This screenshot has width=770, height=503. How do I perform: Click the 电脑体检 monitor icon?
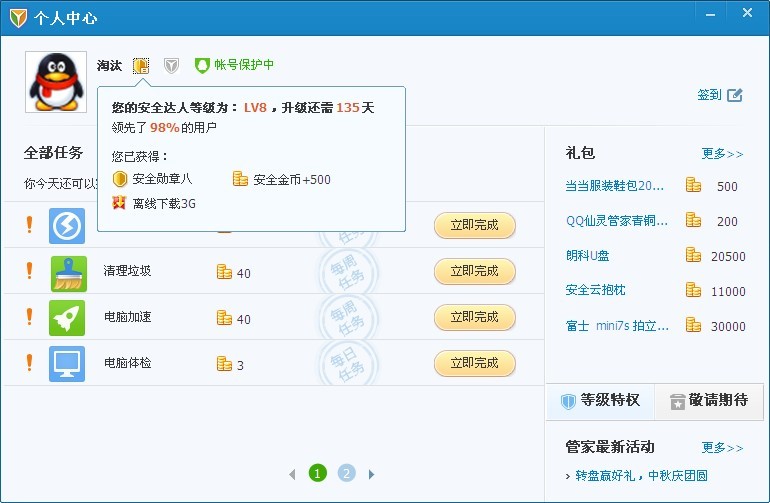click(x=67, y=364)
